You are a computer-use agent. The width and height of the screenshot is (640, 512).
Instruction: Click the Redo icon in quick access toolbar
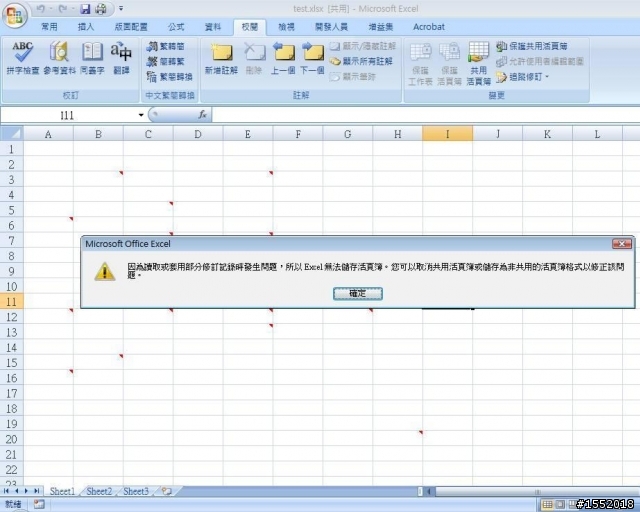pos(62,9)
